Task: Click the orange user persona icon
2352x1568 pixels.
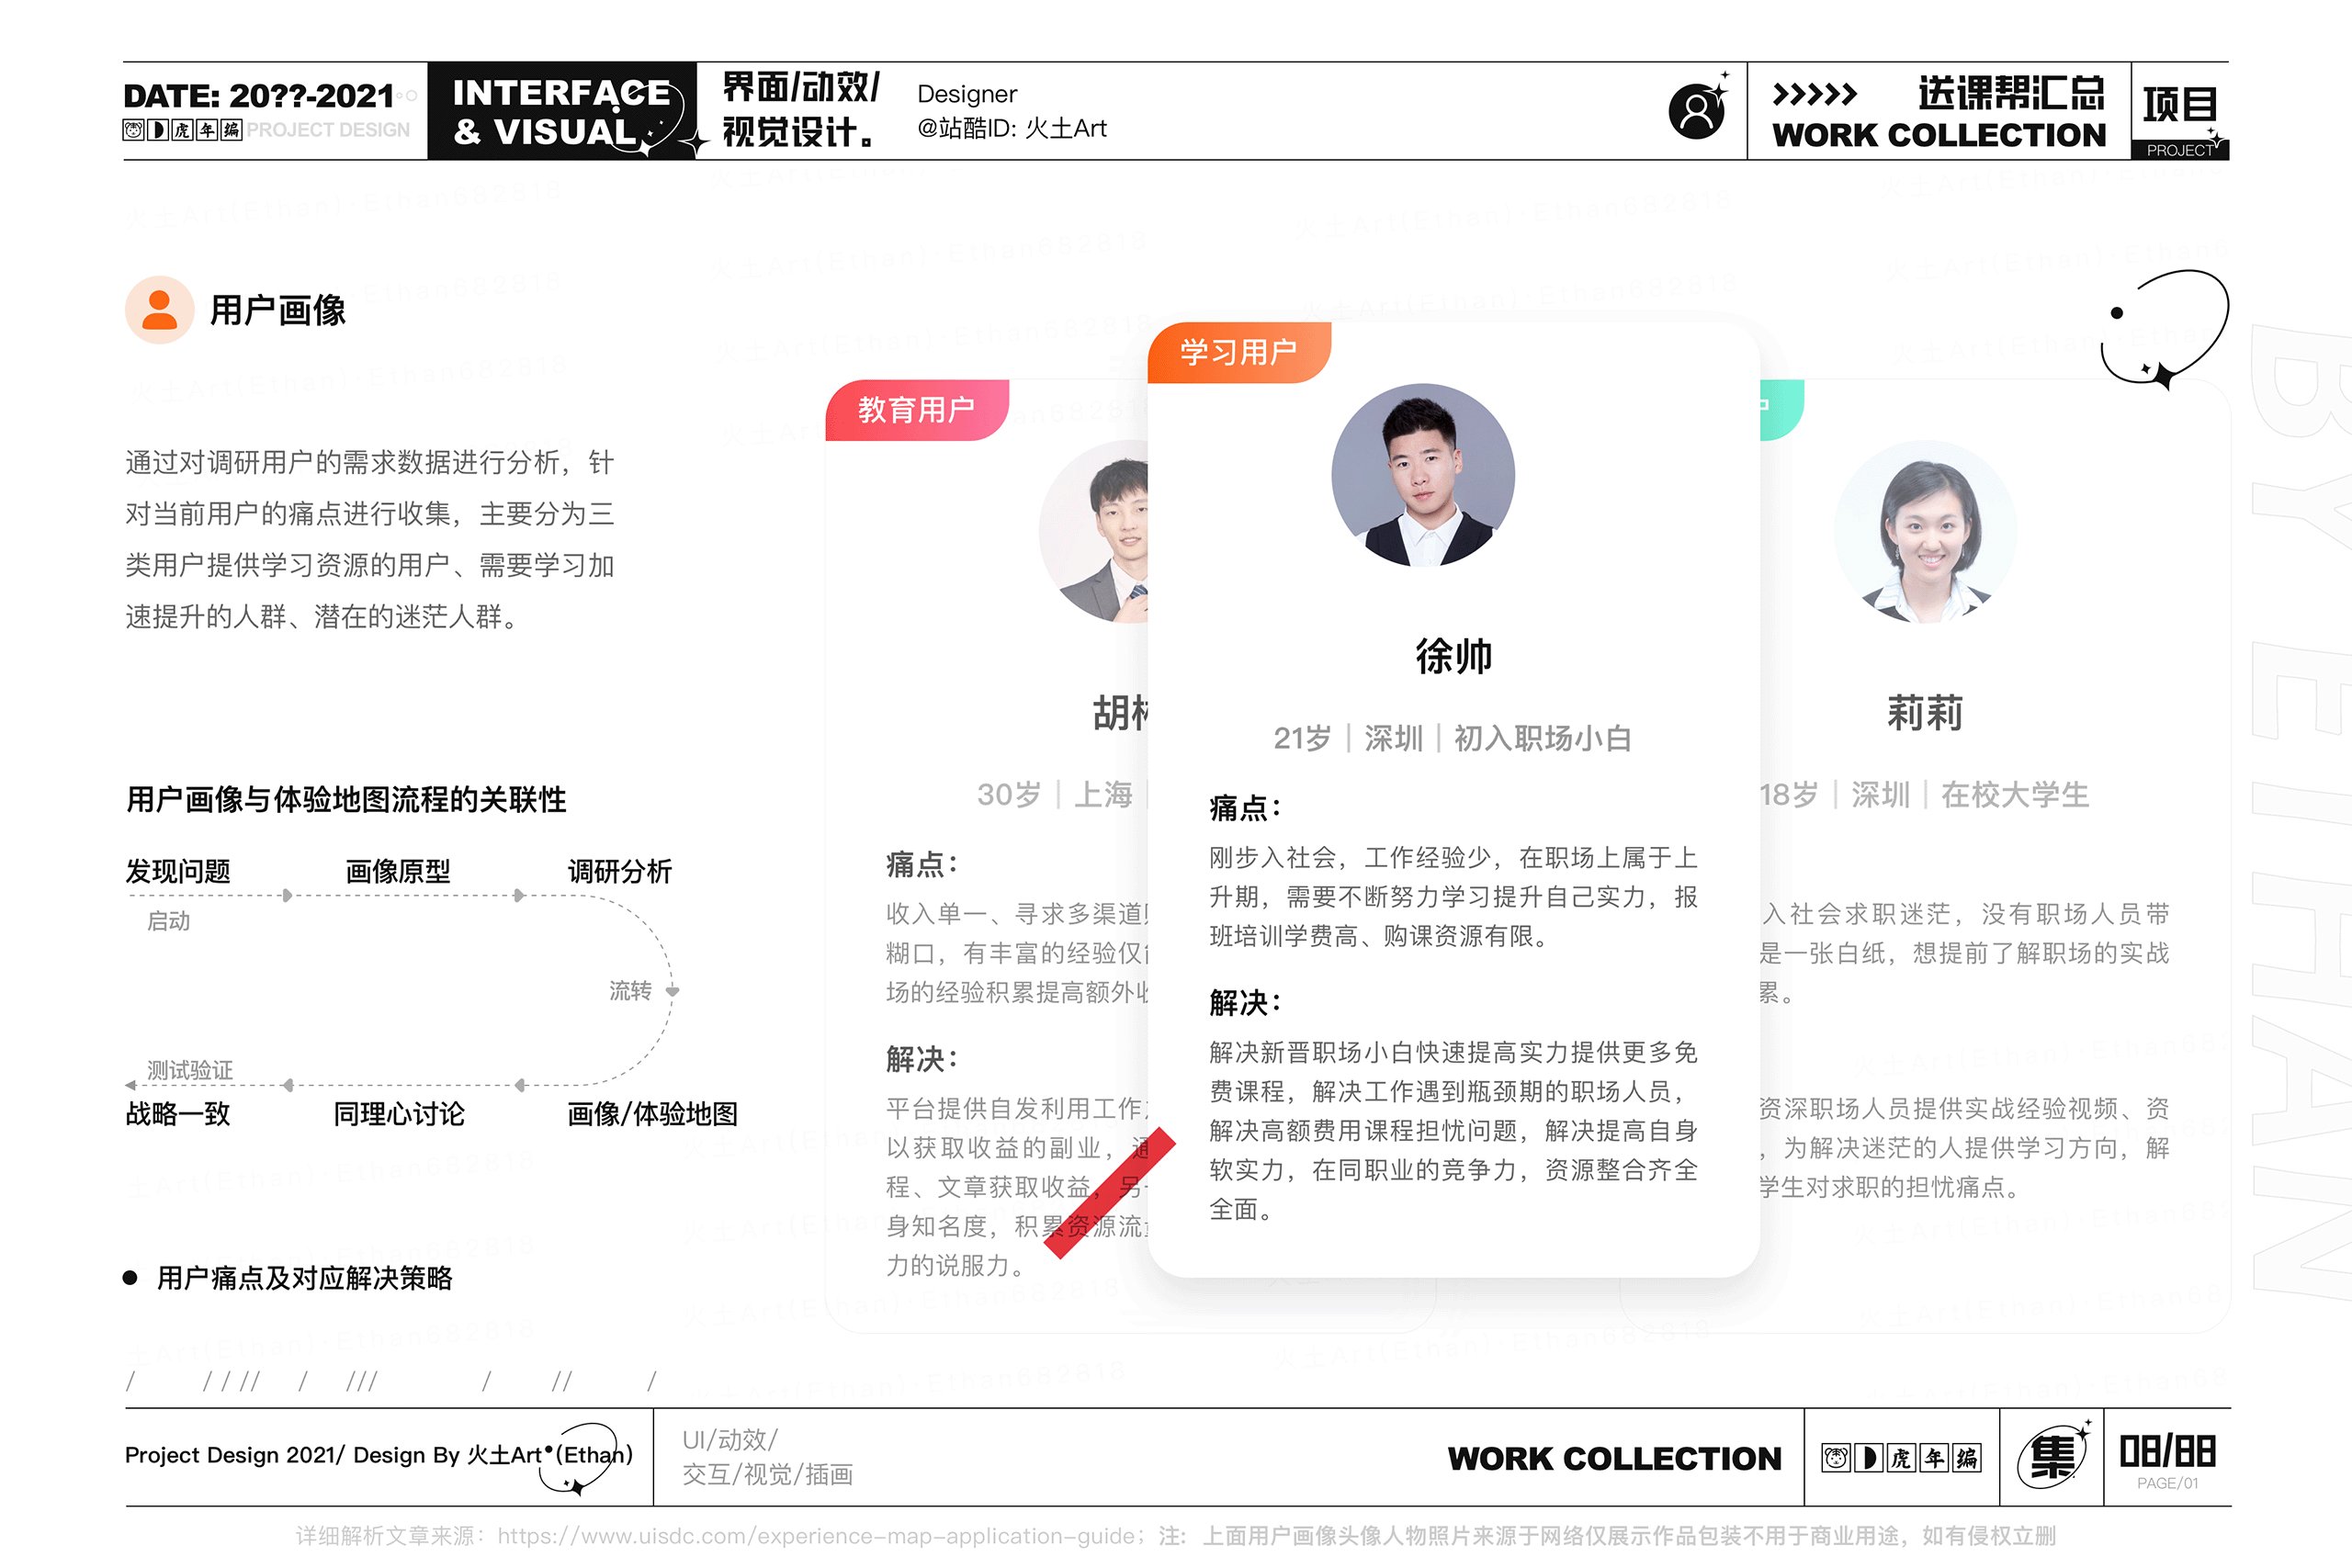Action: [159, 310]
